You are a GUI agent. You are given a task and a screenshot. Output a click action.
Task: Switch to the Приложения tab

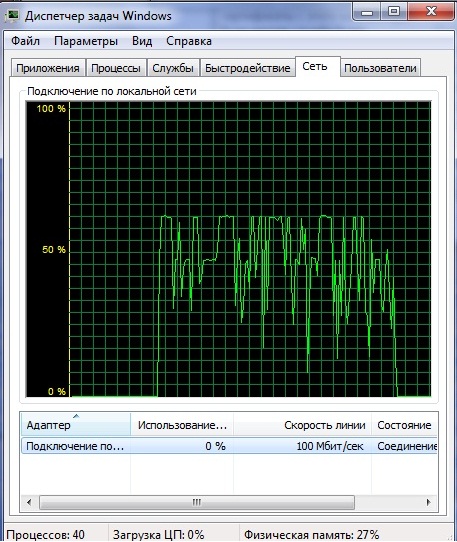[48, 68]
